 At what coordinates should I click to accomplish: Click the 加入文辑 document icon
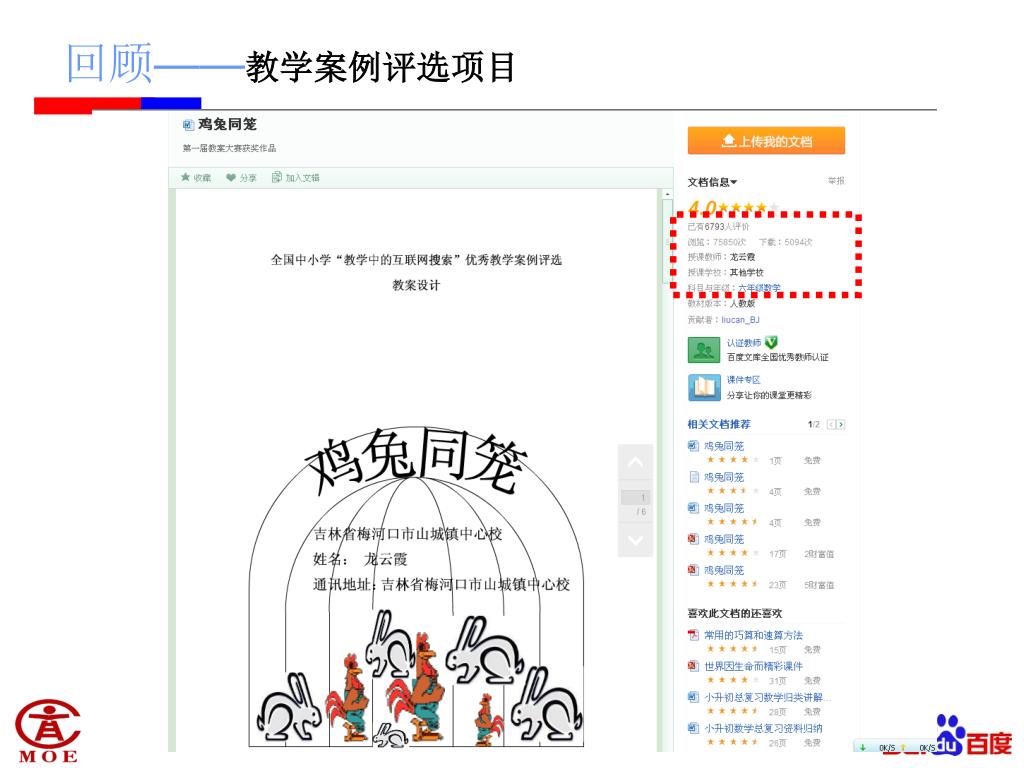[276, 177]
